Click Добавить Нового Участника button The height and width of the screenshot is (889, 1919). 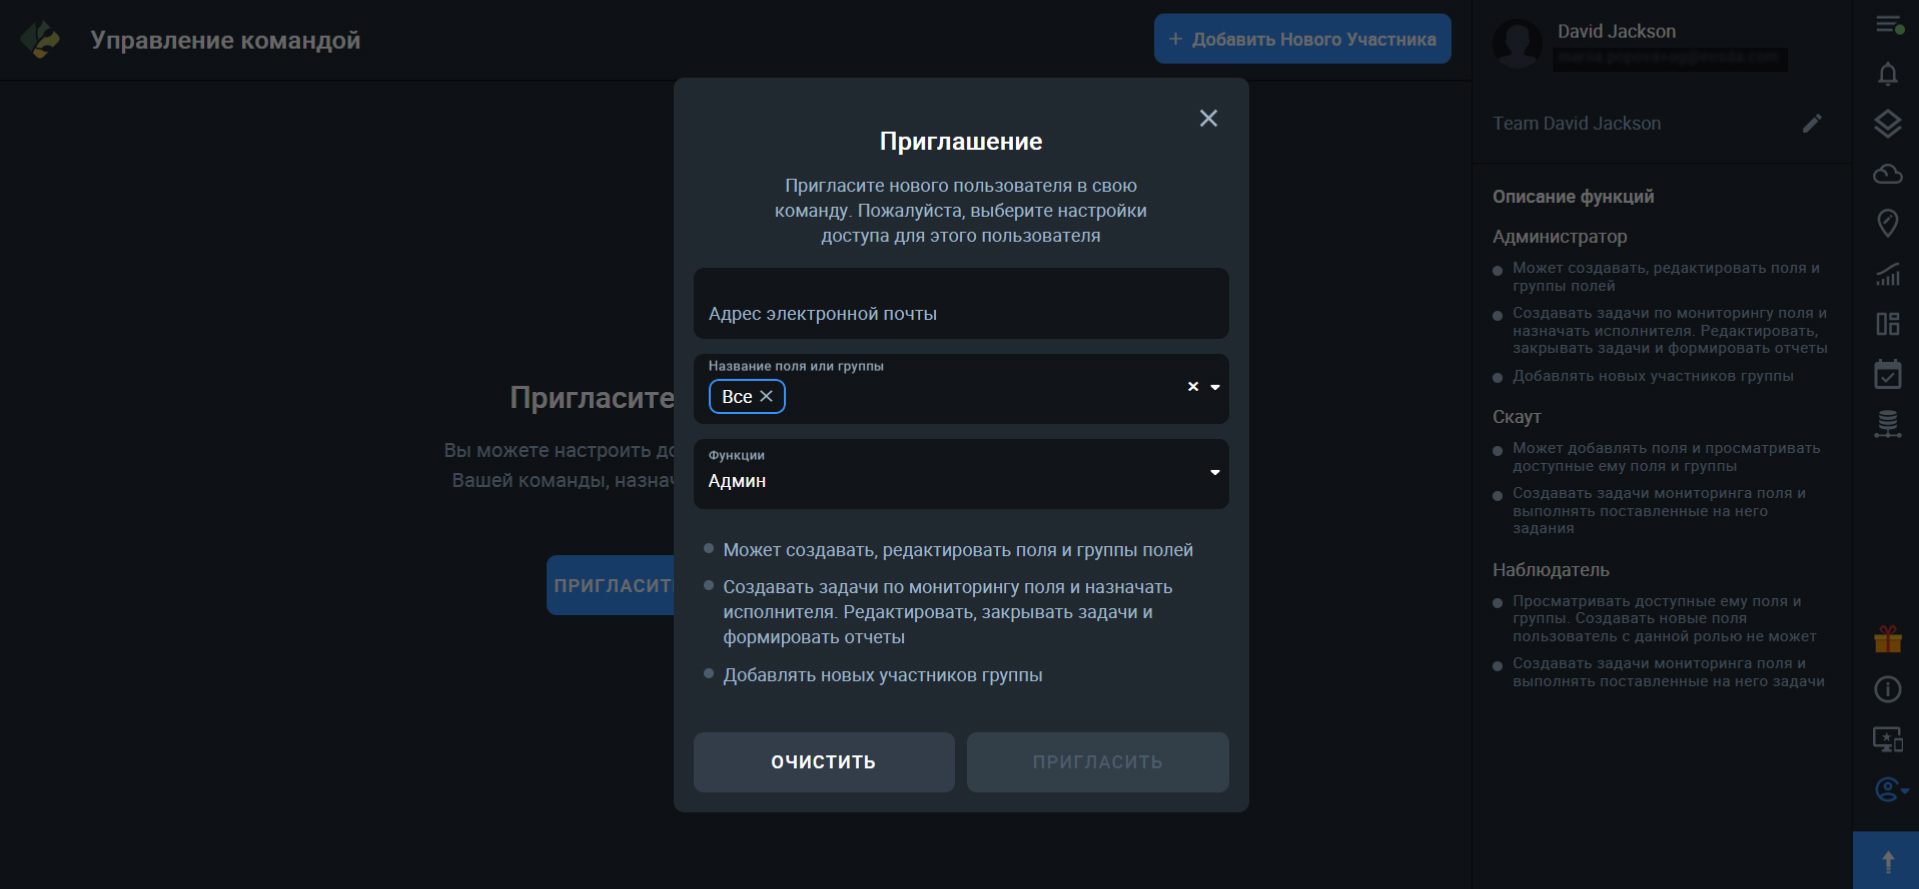[x=1302, y=39]
